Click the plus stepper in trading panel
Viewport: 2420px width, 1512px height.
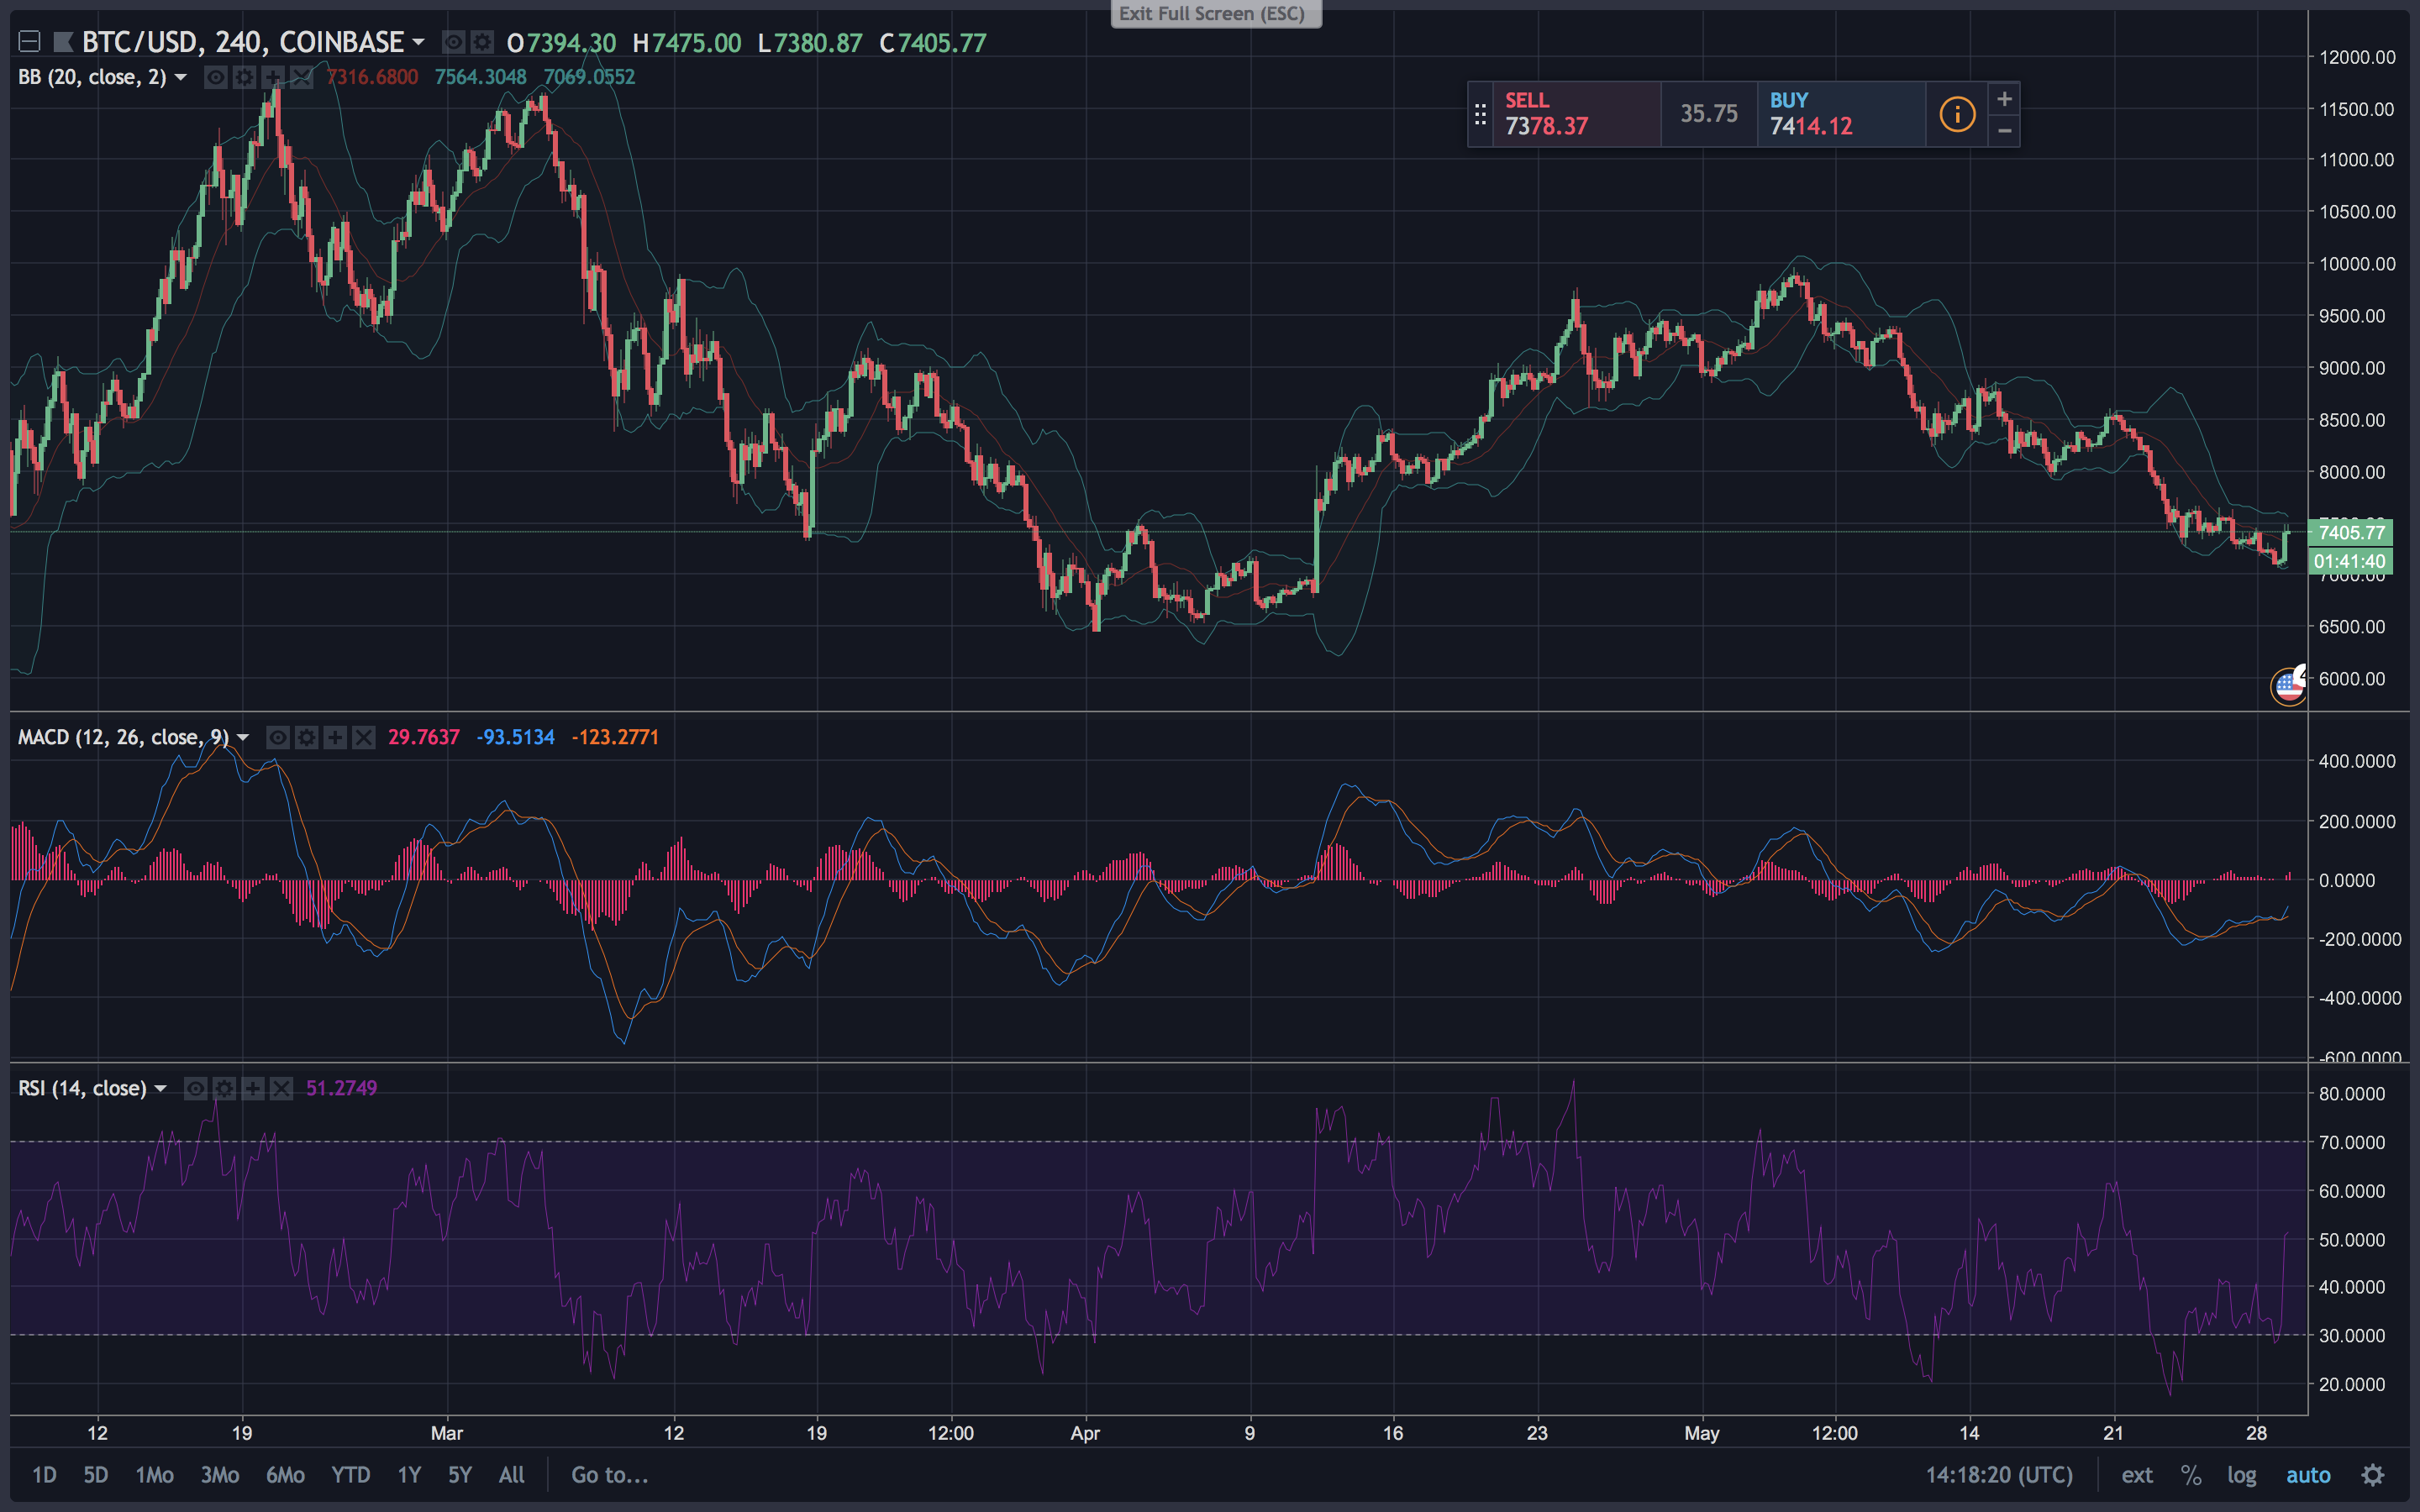pyautogui.click(x=2004, y=99)
